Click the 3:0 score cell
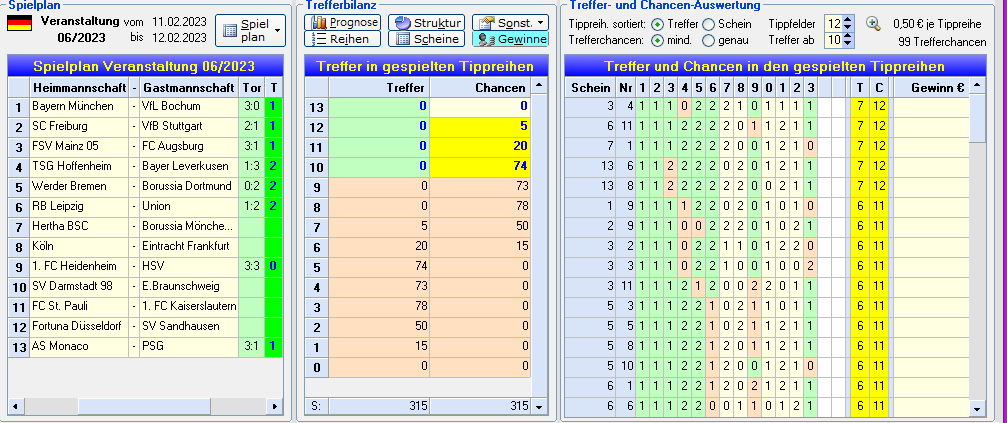 tap(250, 106)
